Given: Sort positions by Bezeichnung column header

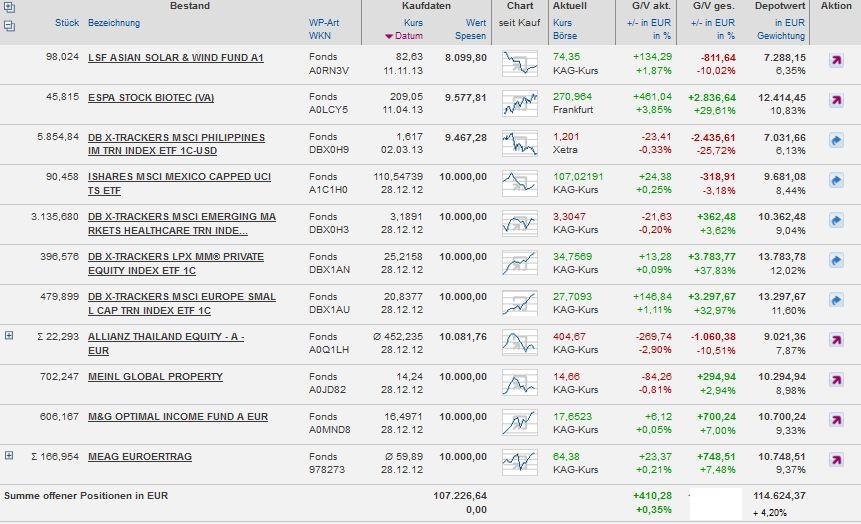Looking at the screenshot, I should (x=114, y=22).
